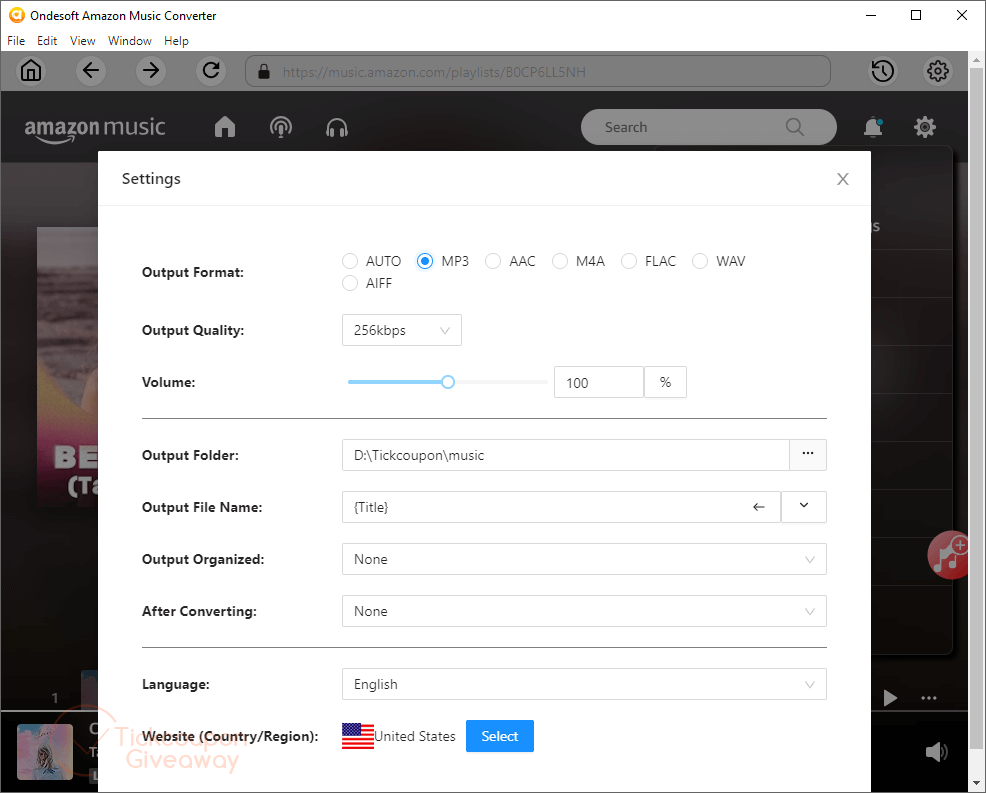Click the percent unit label beside volume
Viewport: 986px width, 793px height.
[x=665, y=382]
